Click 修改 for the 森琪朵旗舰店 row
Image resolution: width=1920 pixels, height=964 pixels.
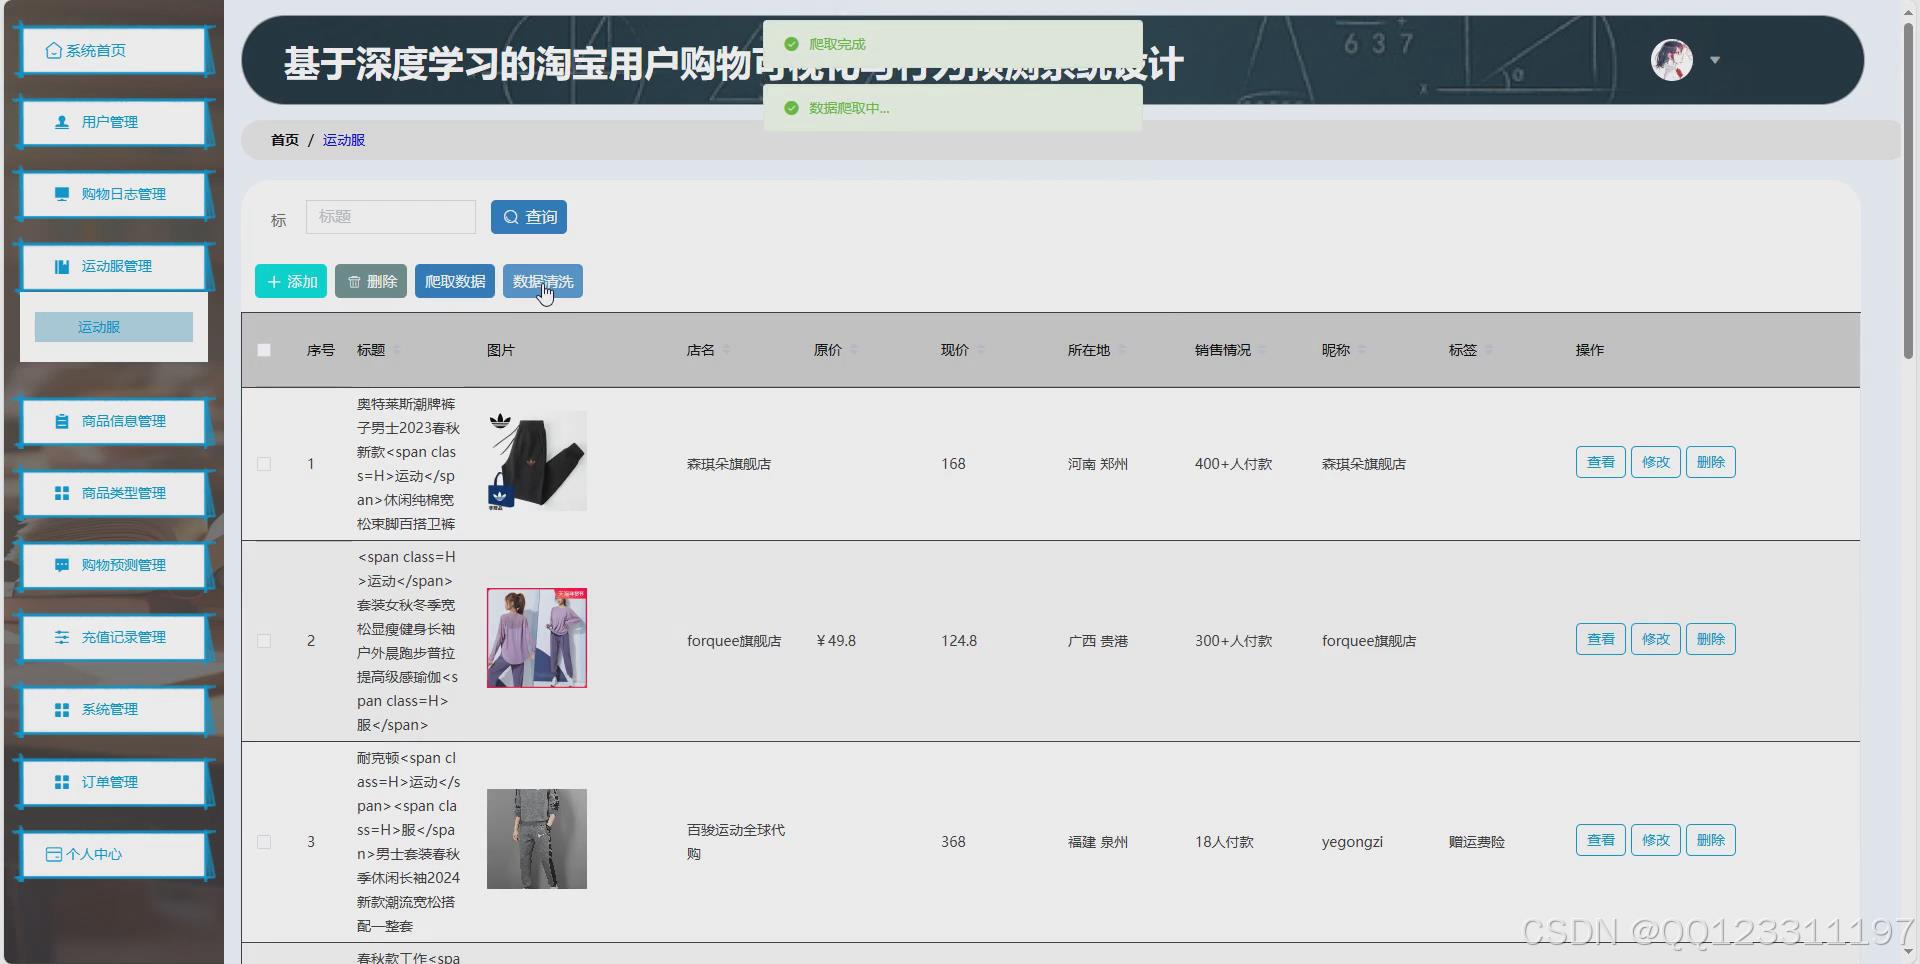(x=1656, y=462)
